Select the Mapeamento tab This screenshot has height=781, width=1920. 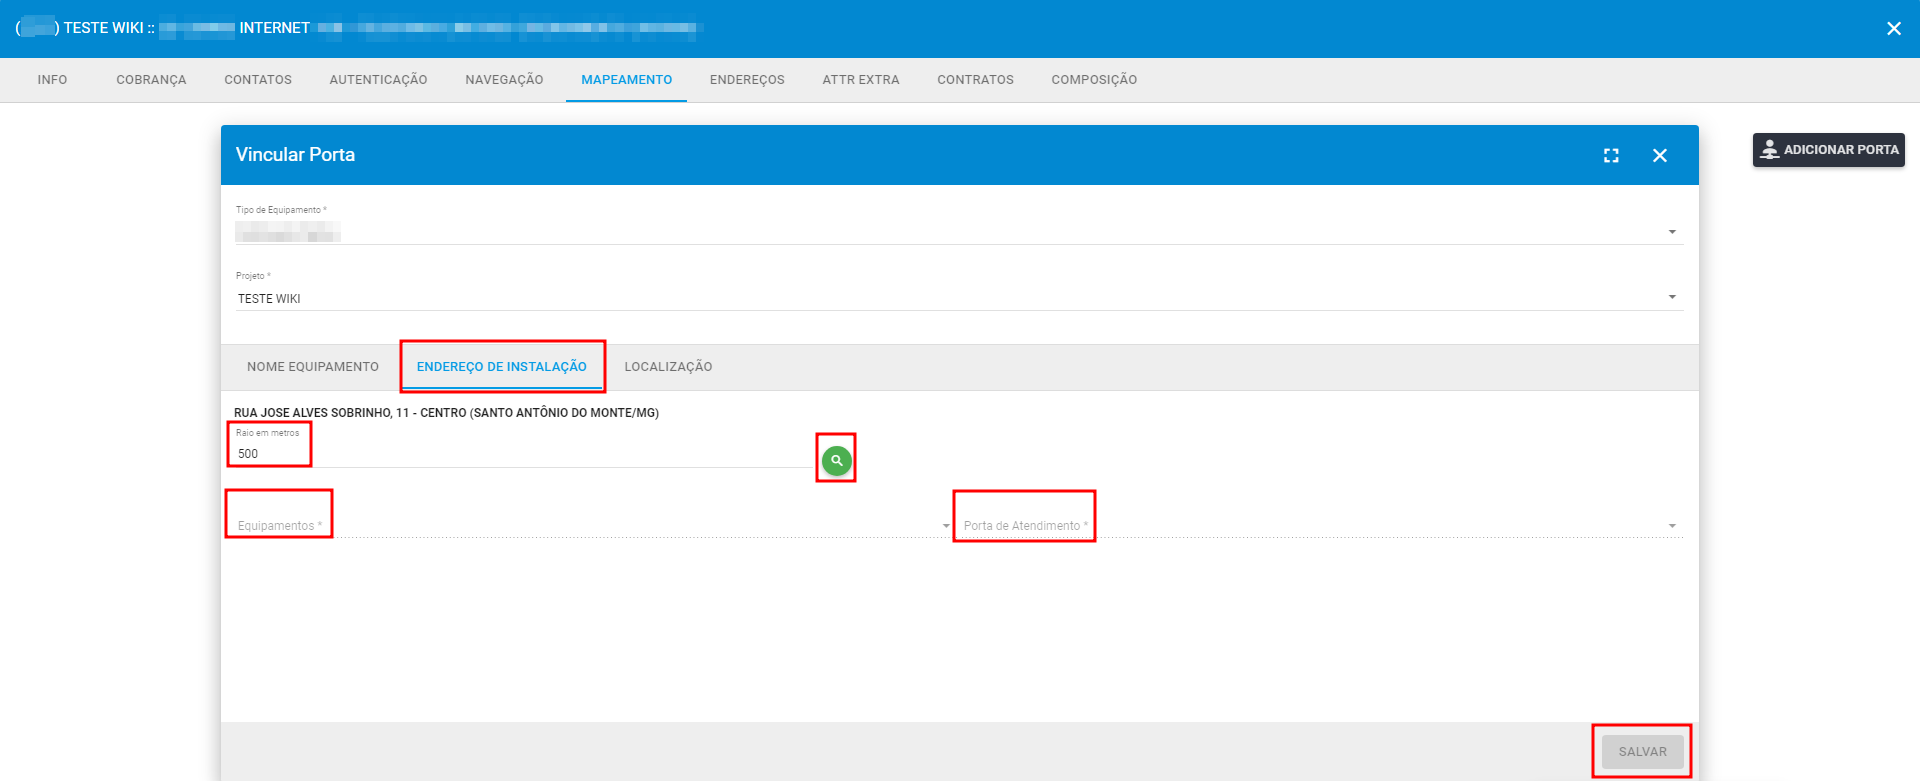point(627,80)
